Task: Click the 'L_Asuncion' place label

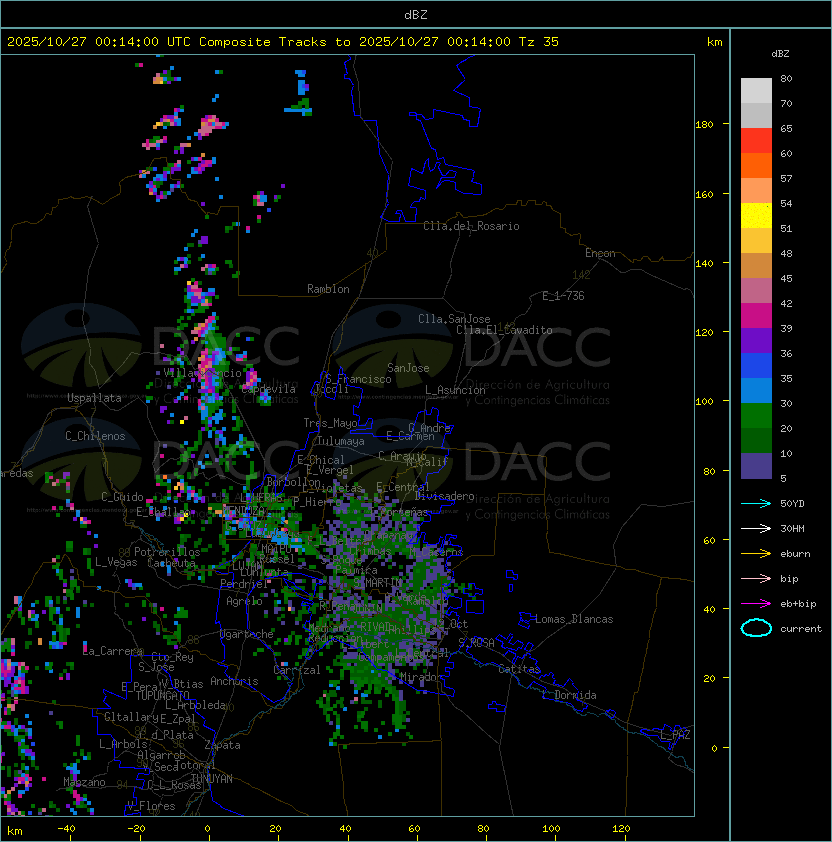Action: (x=455, y=390)
